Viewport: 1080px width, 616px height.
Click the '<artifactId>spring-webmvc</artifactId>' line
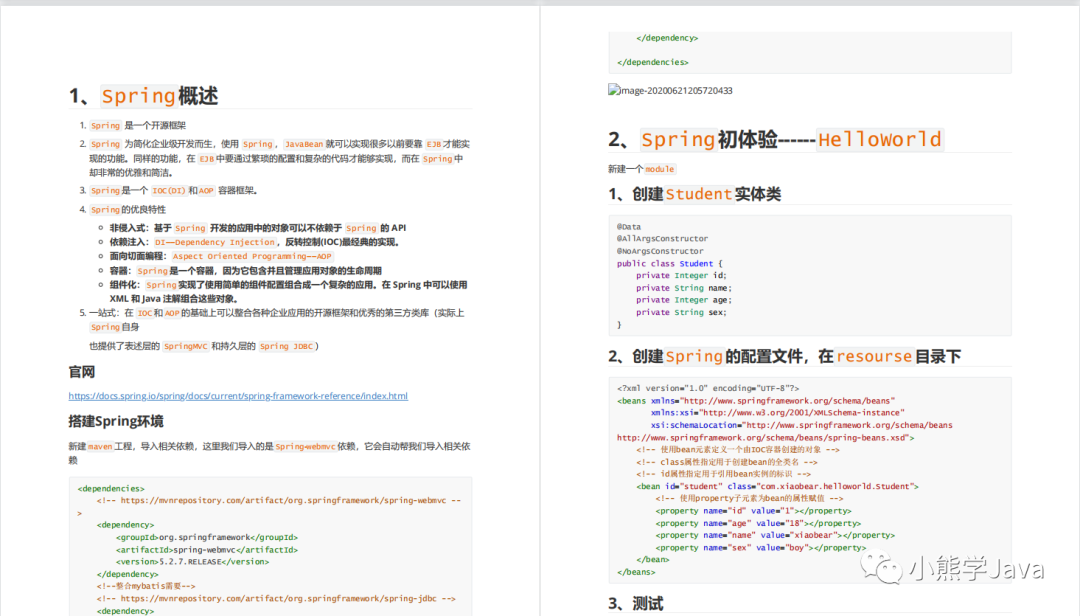(x=207, y=549)
